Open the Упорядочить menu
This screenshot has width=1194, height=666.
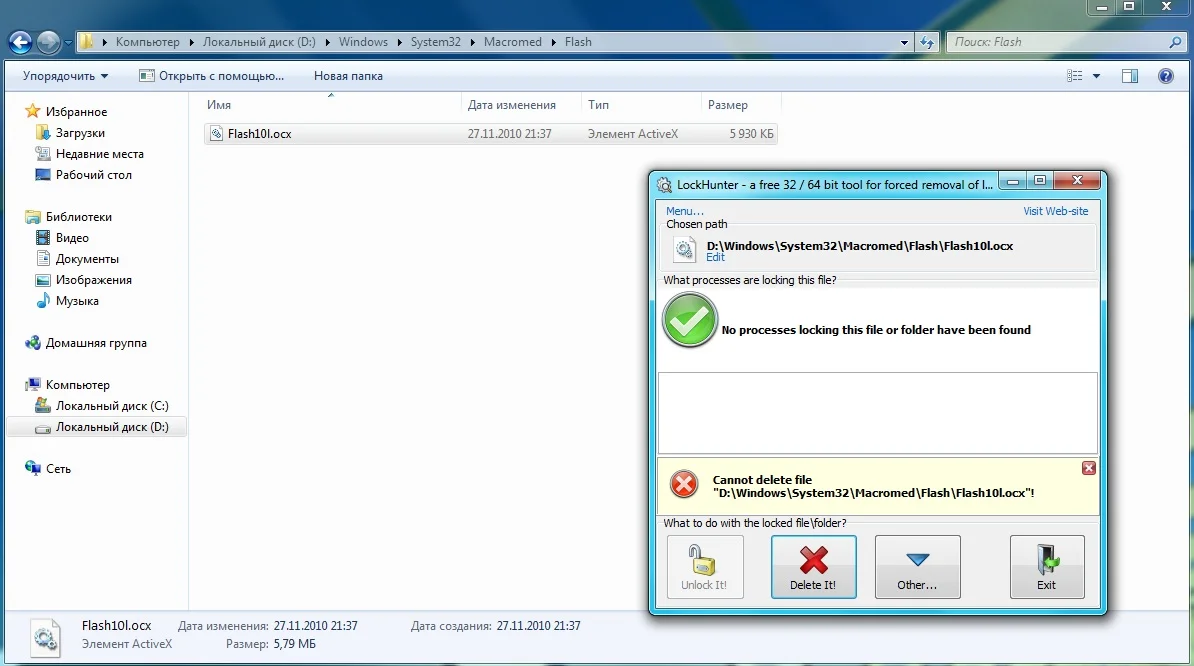tap(65, 76)
